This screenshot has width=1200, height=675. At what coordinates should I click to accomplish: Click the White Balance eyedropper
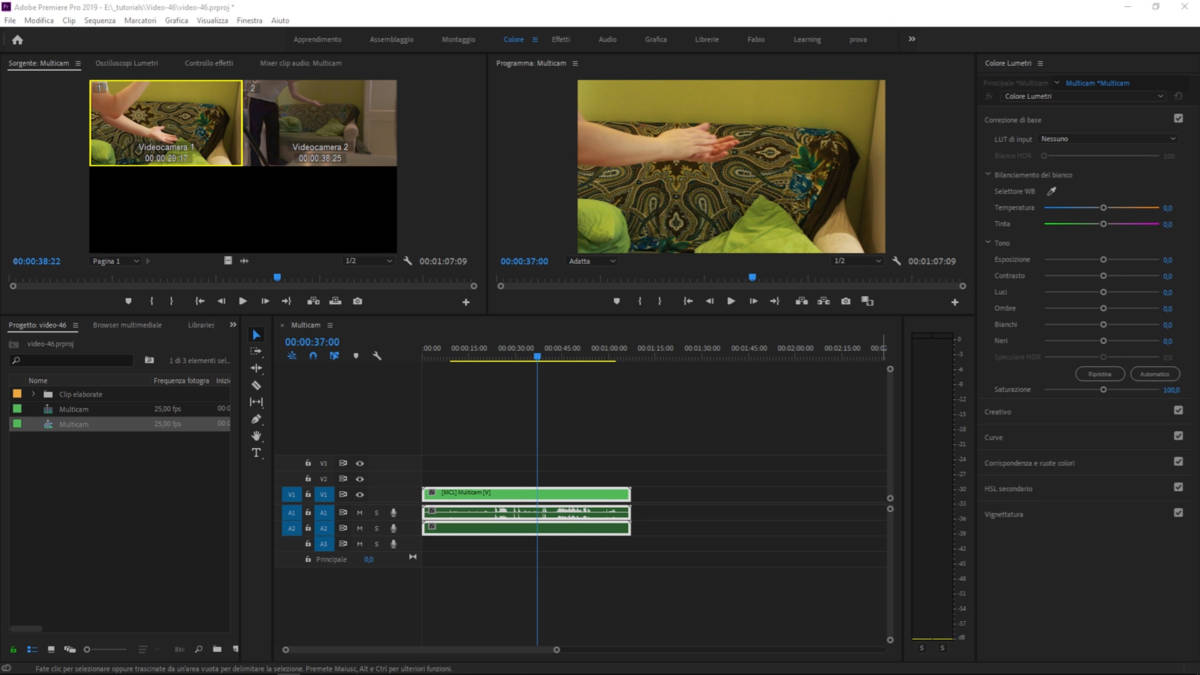[x=1051, y=191]
